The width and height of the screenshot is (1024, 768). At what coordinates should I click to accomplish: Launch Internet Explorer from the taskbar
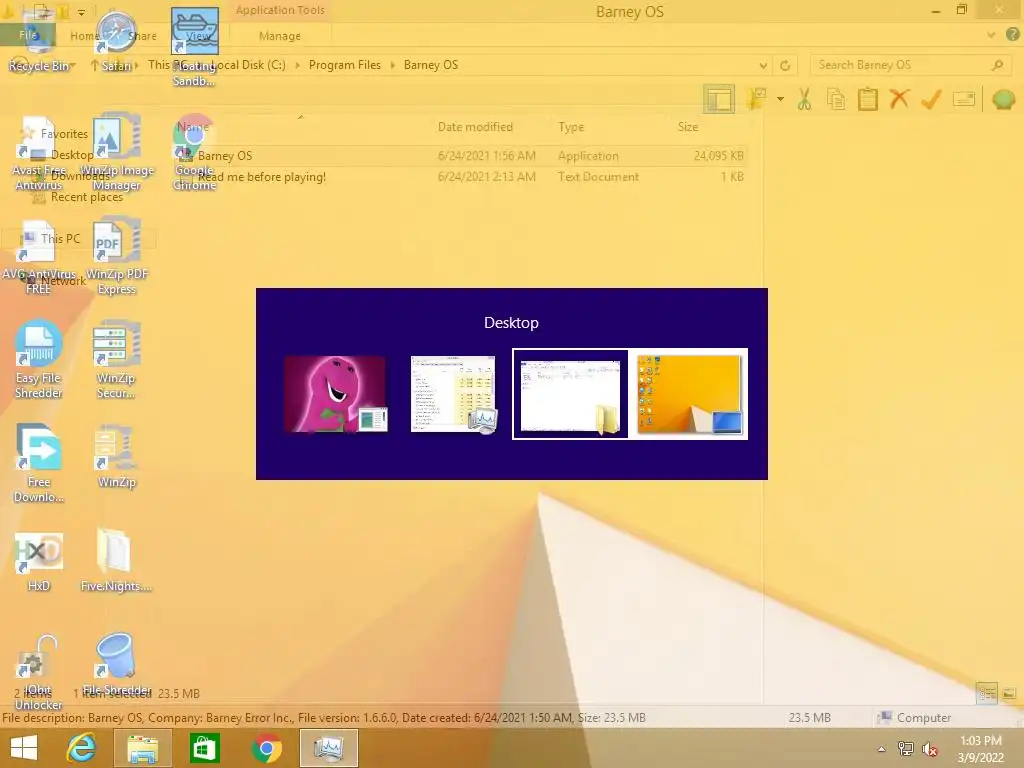click(81, 748)
